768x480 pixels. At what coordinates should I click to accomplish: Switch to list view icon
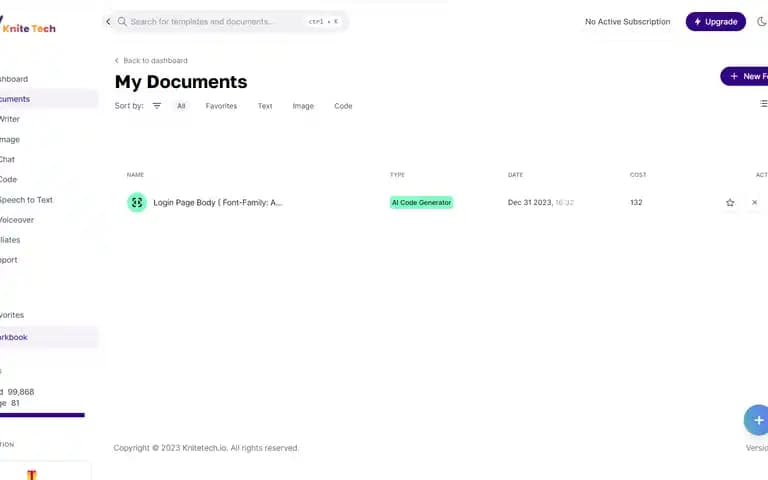tap(764, 103)
